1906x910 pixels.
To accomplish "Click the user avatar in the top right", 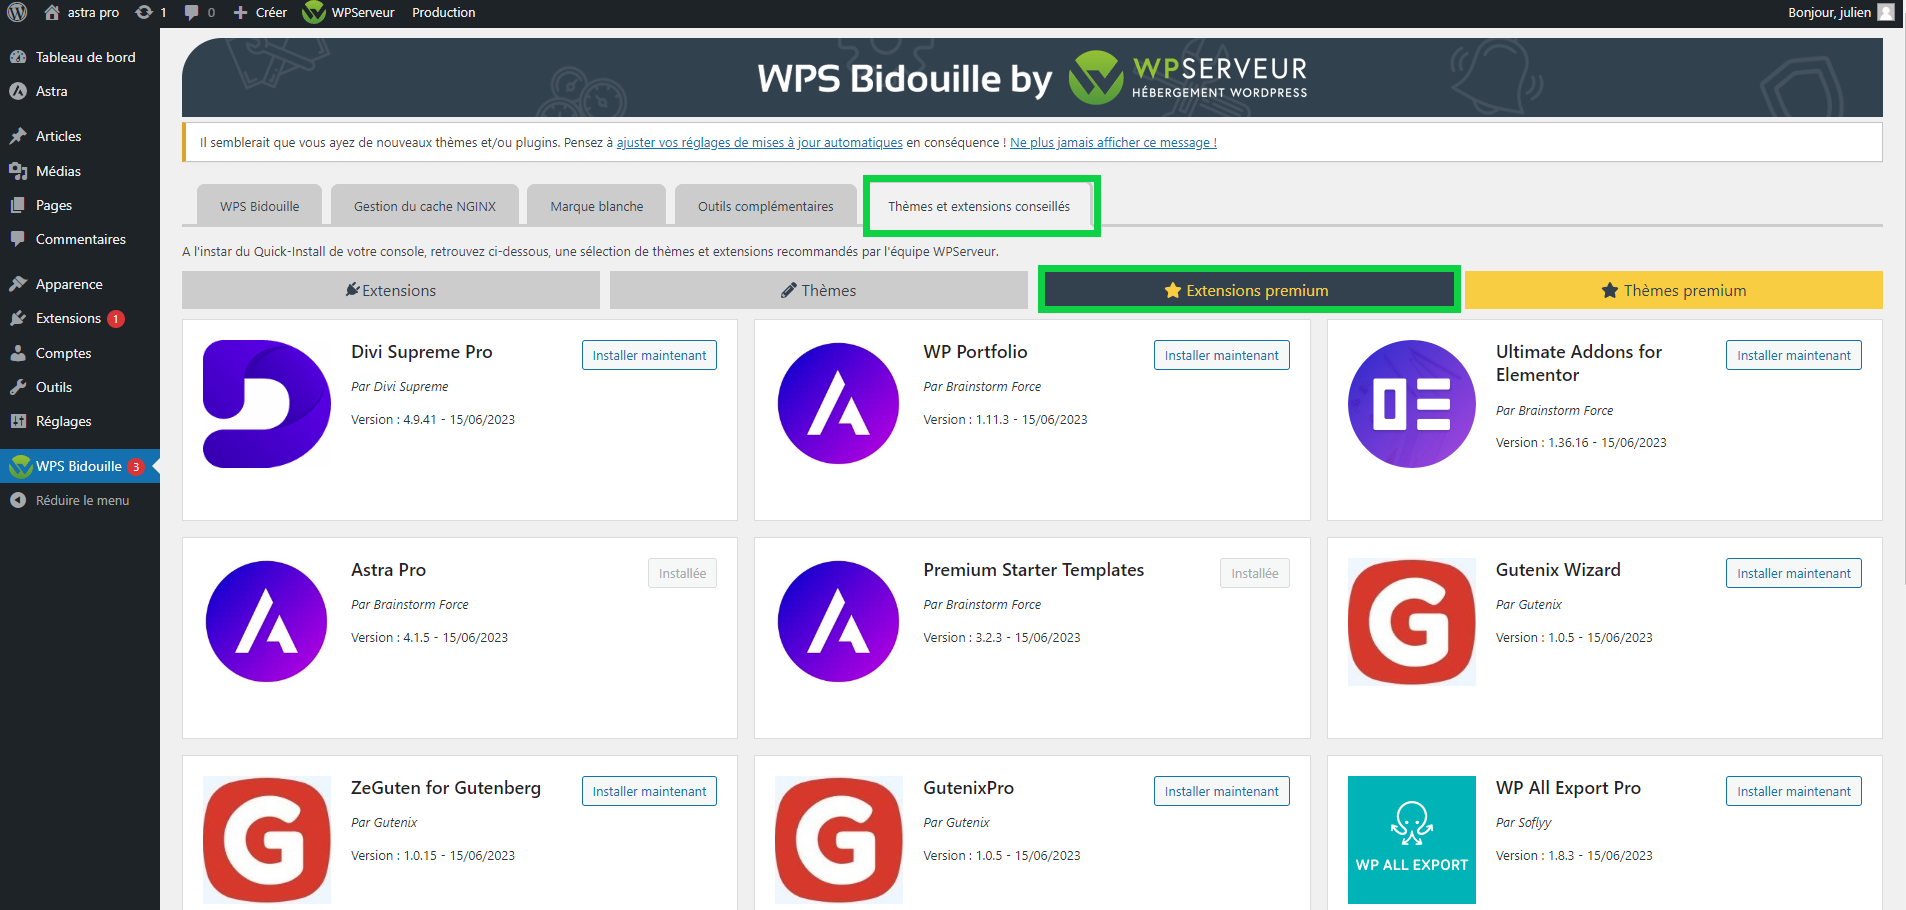I will click(1886, 12).
